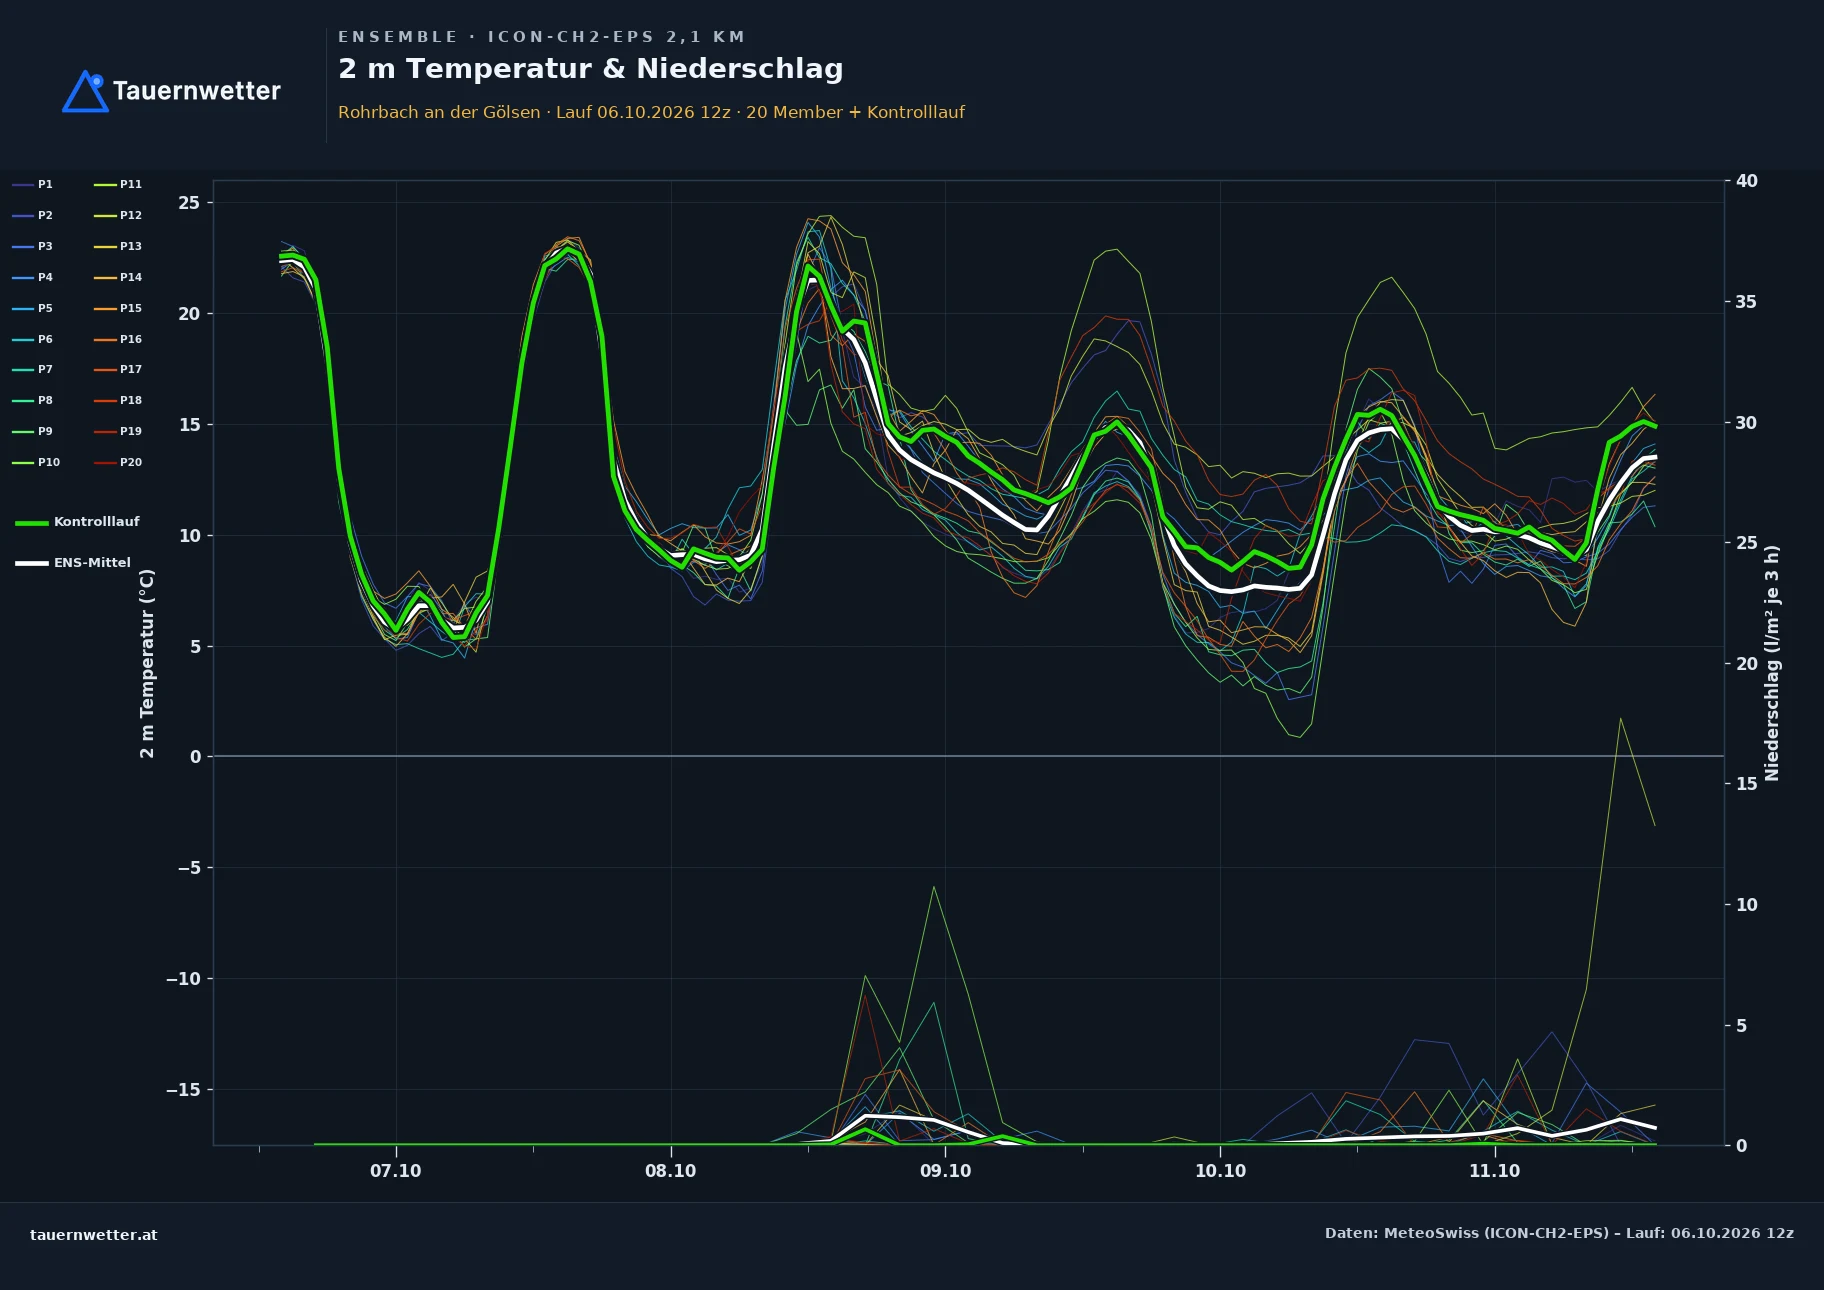Click the Kontrolllauf legend entry

[x=77, y=522]
